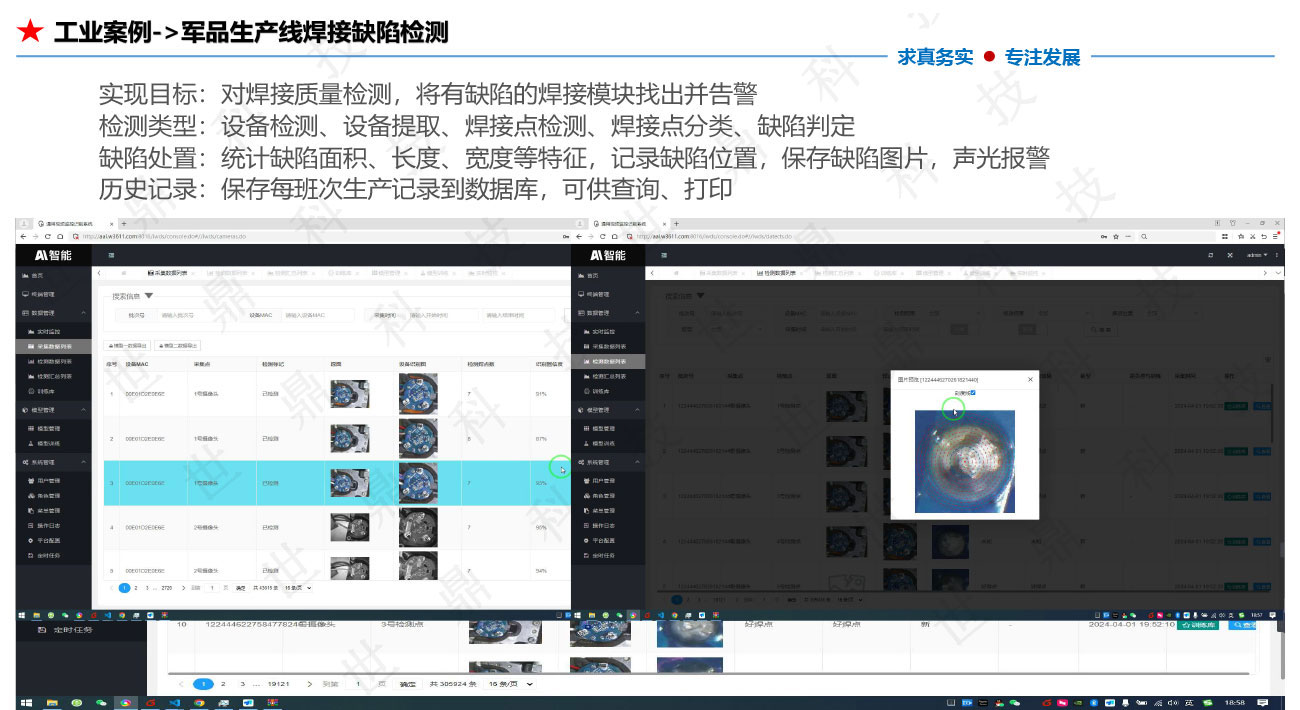Viewport: 1300px width, 710px height.
Task: View 操作日志 via its sidebar icon
Action: tap(50, 527)
